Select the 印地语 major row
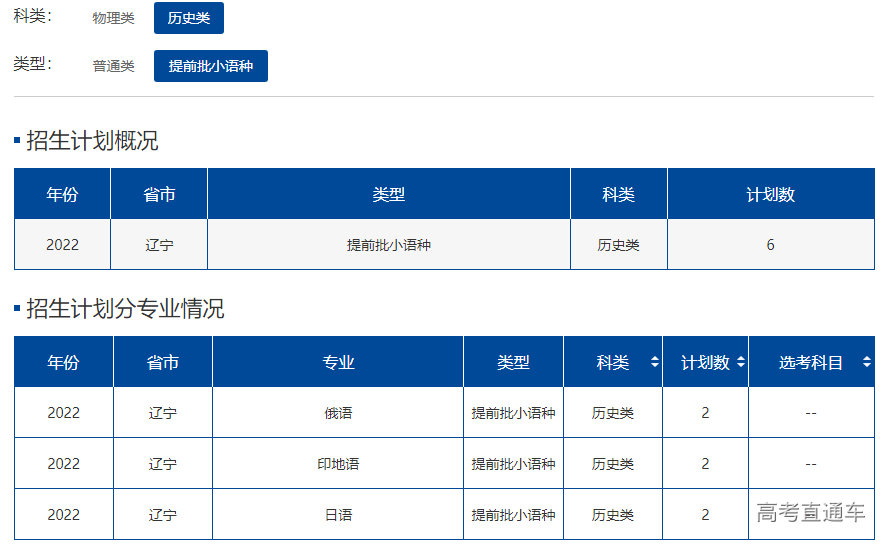Image resolution: width=894 pixels, height=552 pixels. 338,464
